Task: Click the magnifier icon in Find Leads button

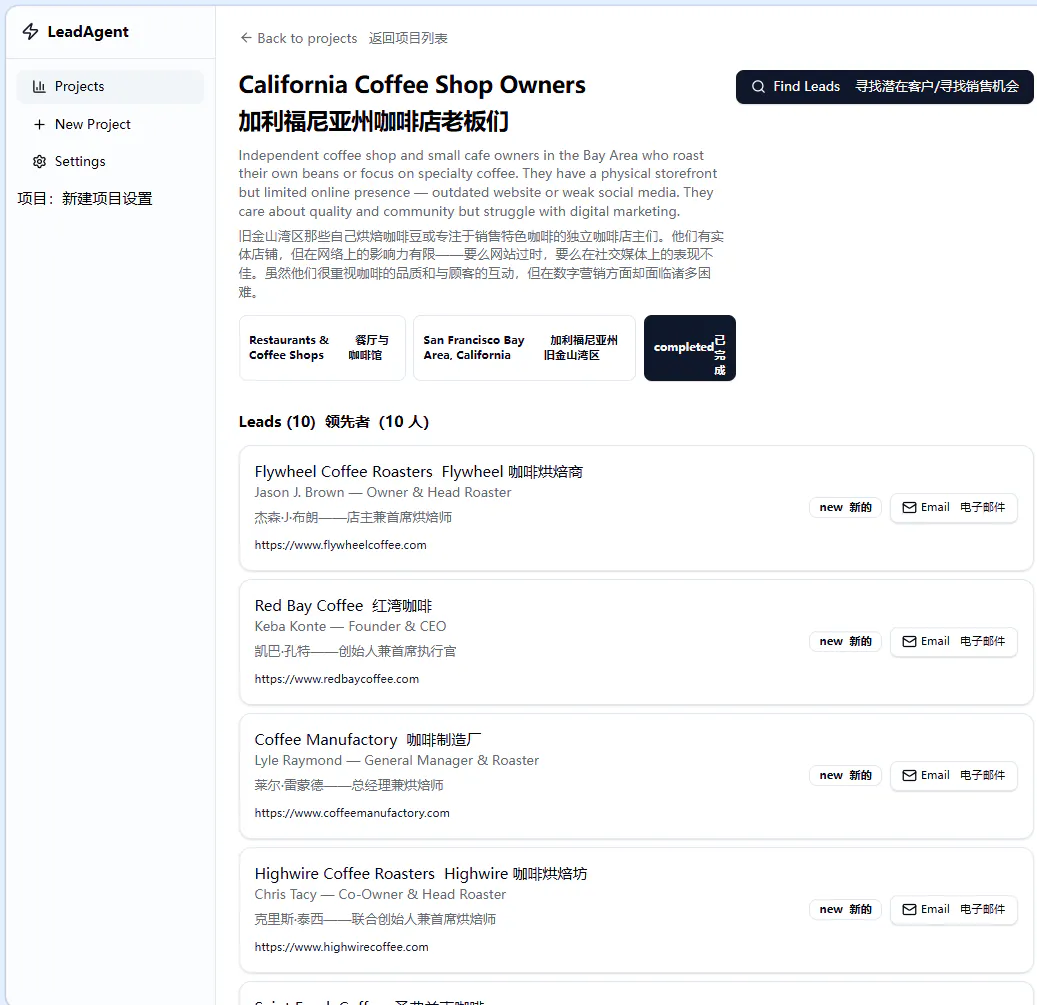Action: click(x=759, y=87)
